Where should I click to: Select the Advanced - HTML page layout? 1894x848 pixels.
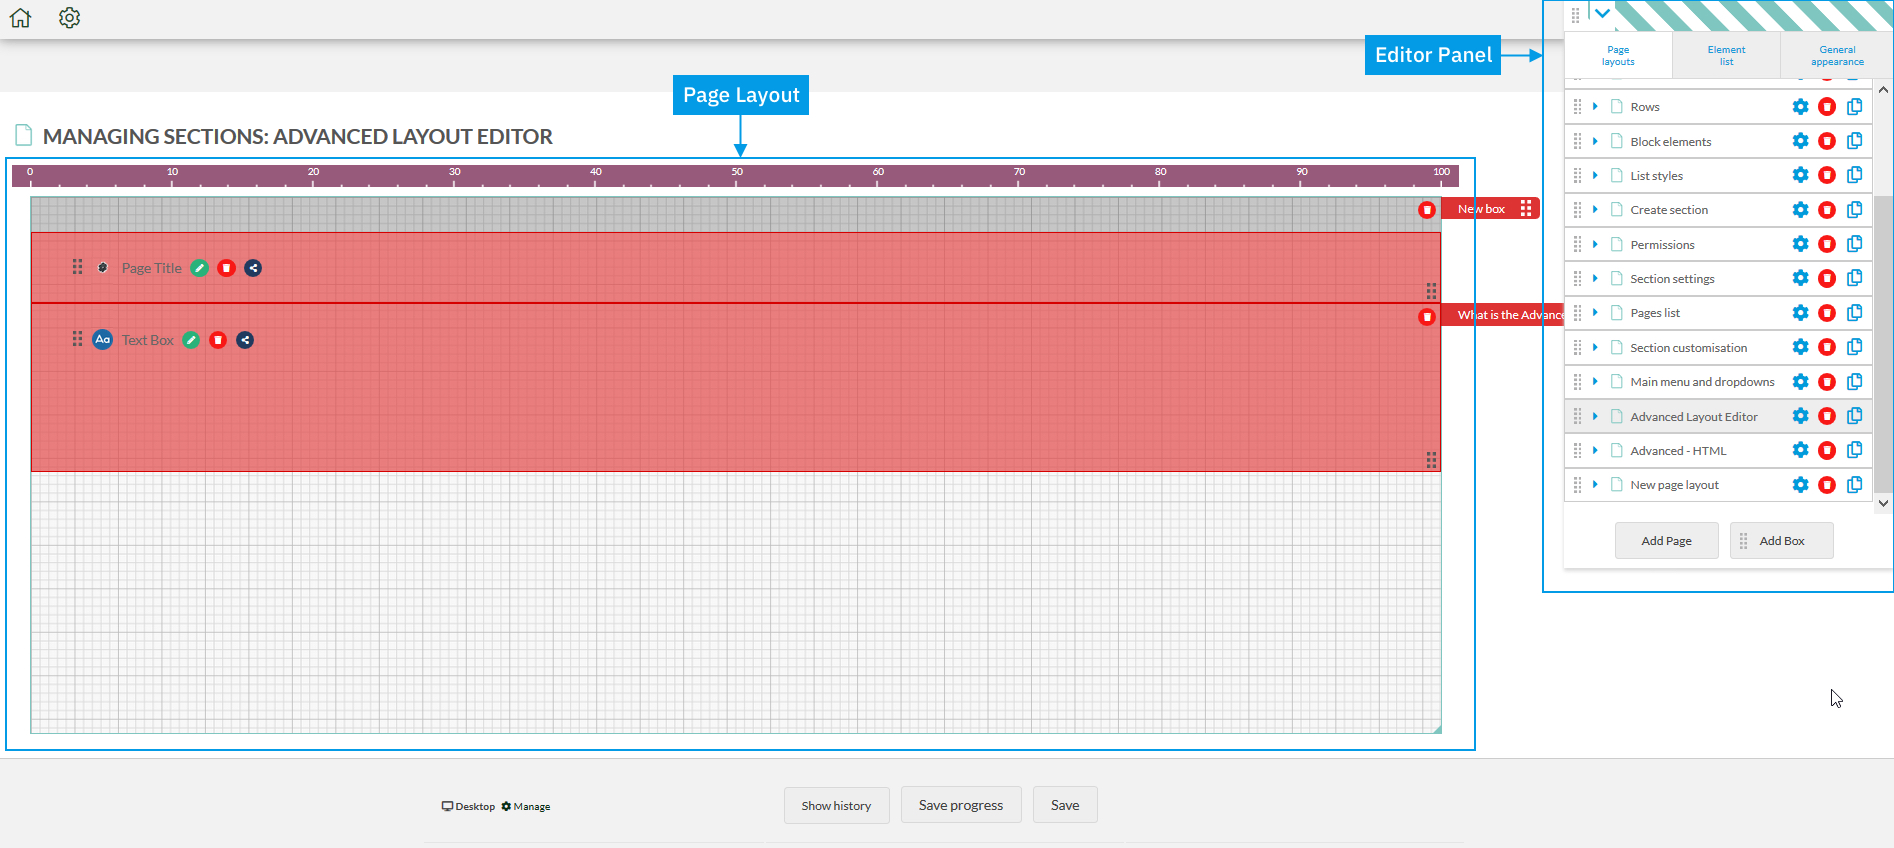click(x=1678, y=451)
